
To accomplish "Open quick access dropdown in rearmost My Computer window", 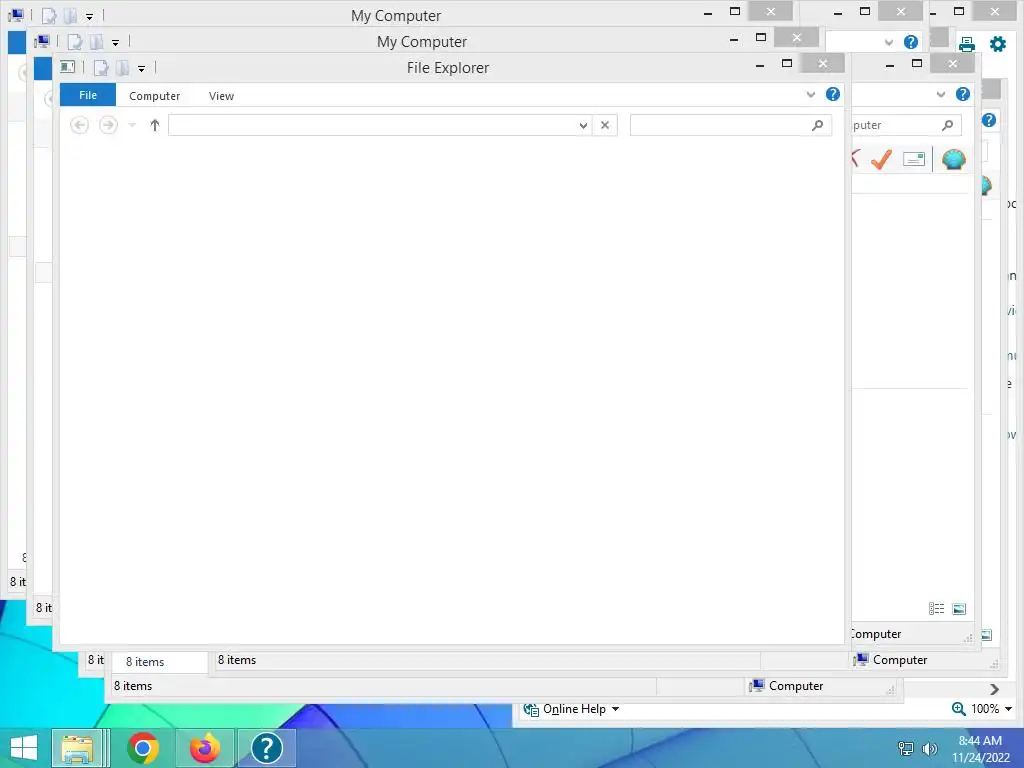I will (89, 16).
